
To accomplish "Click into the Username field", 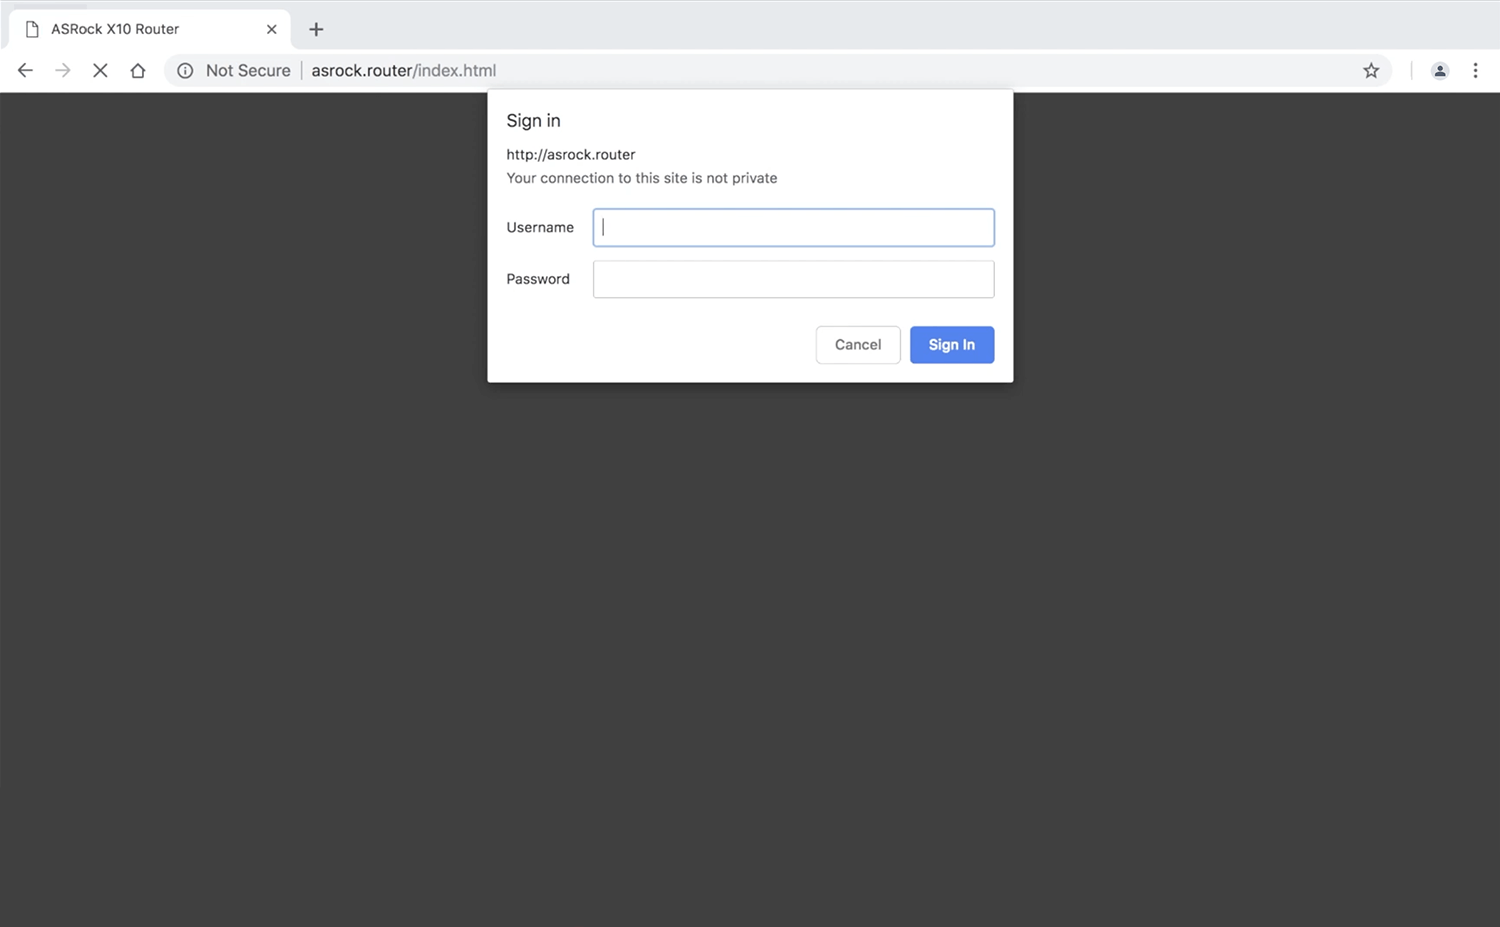I will tap(793, 227).
